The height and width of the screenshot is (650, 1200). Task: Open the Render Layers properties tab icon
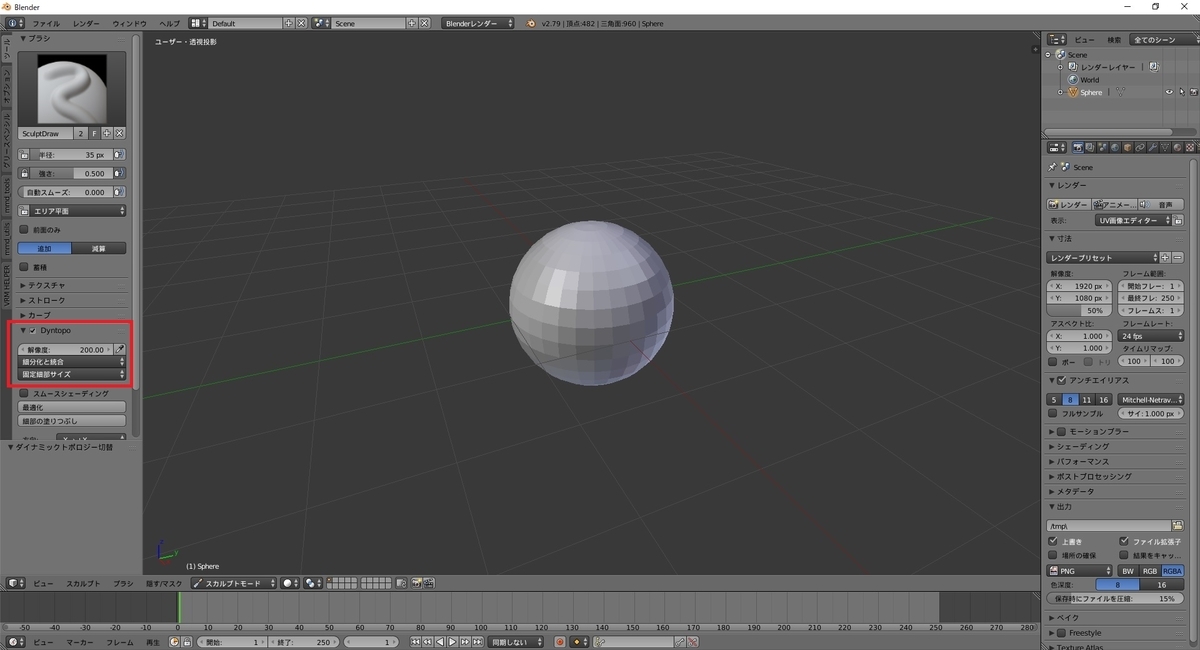click(1090, 148)
